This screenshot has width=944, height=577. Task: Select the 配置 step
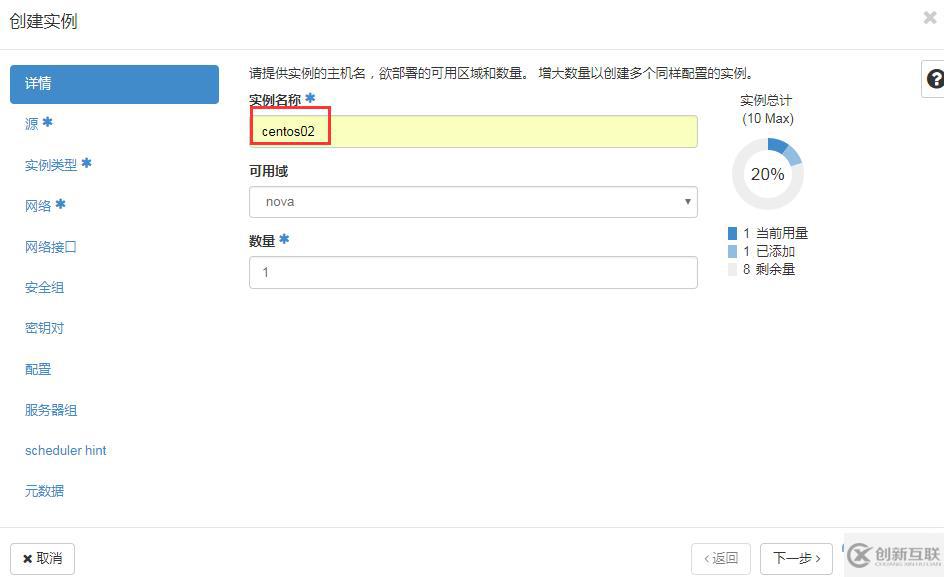tap(38, 369)
